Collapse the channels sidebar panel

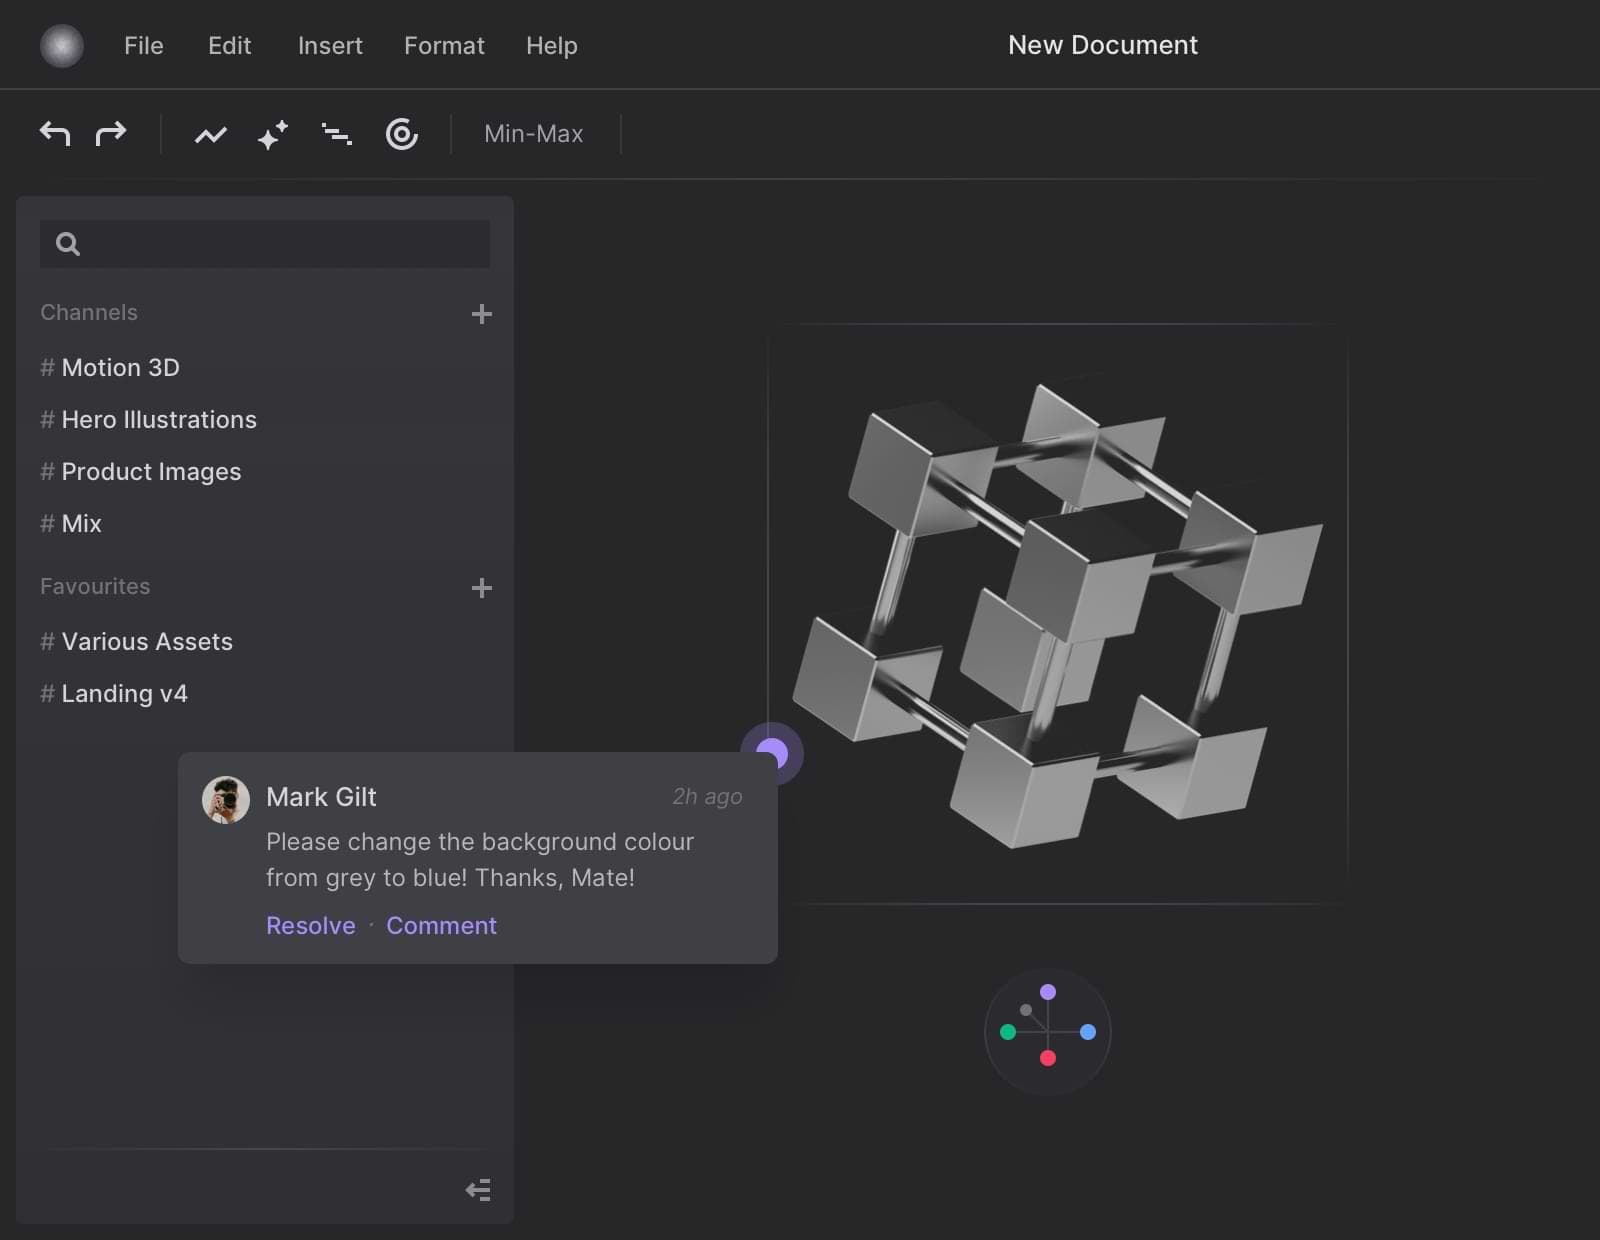coord(478,1189)
